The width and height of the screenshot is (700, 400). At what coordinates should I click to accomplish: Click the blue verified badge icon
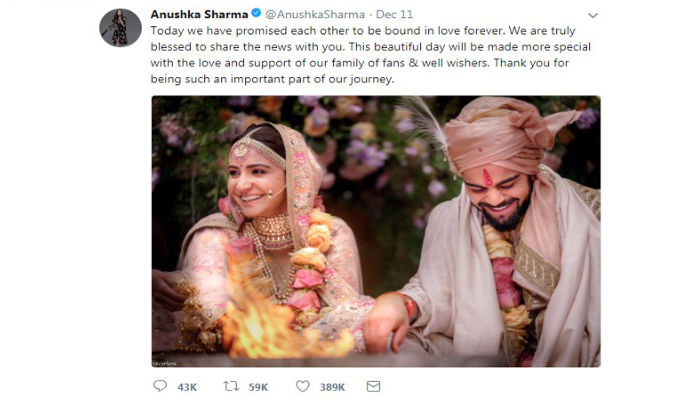pyautogui.click(x=256, y=13)
